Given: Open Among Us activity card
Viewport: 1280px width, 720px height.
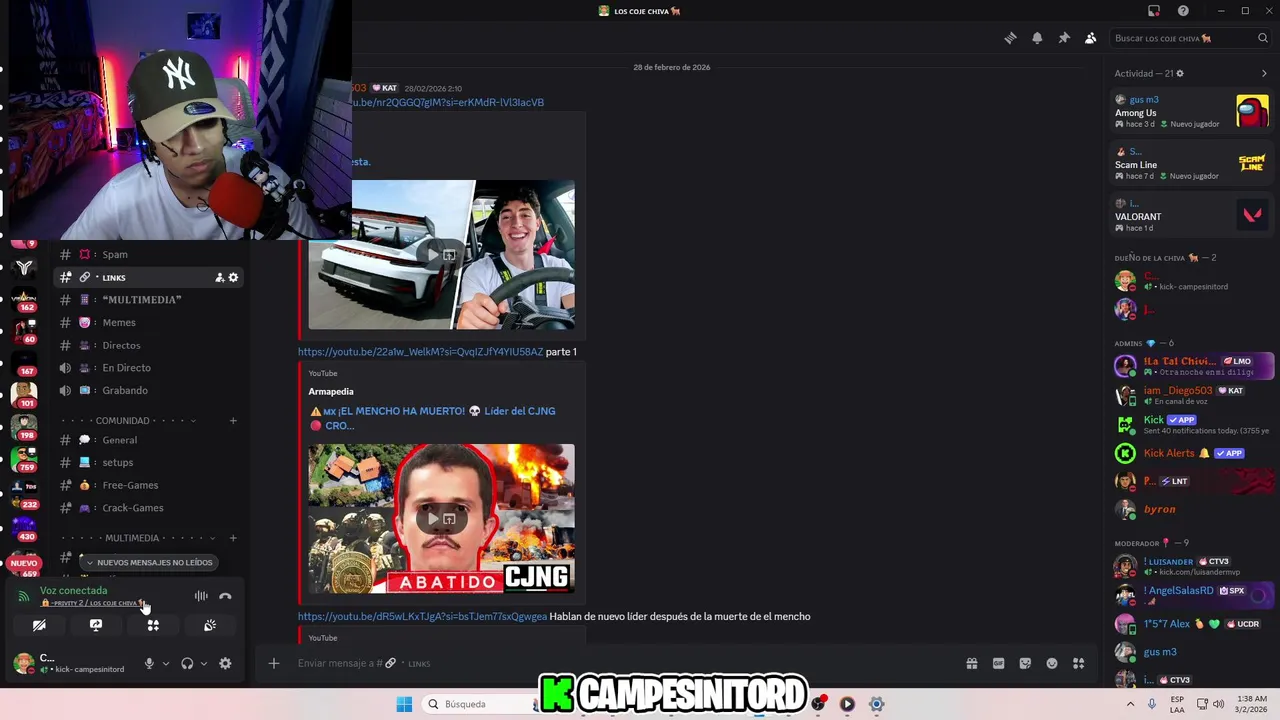Looking at the screenshot, I should (x=1192, y=112).
